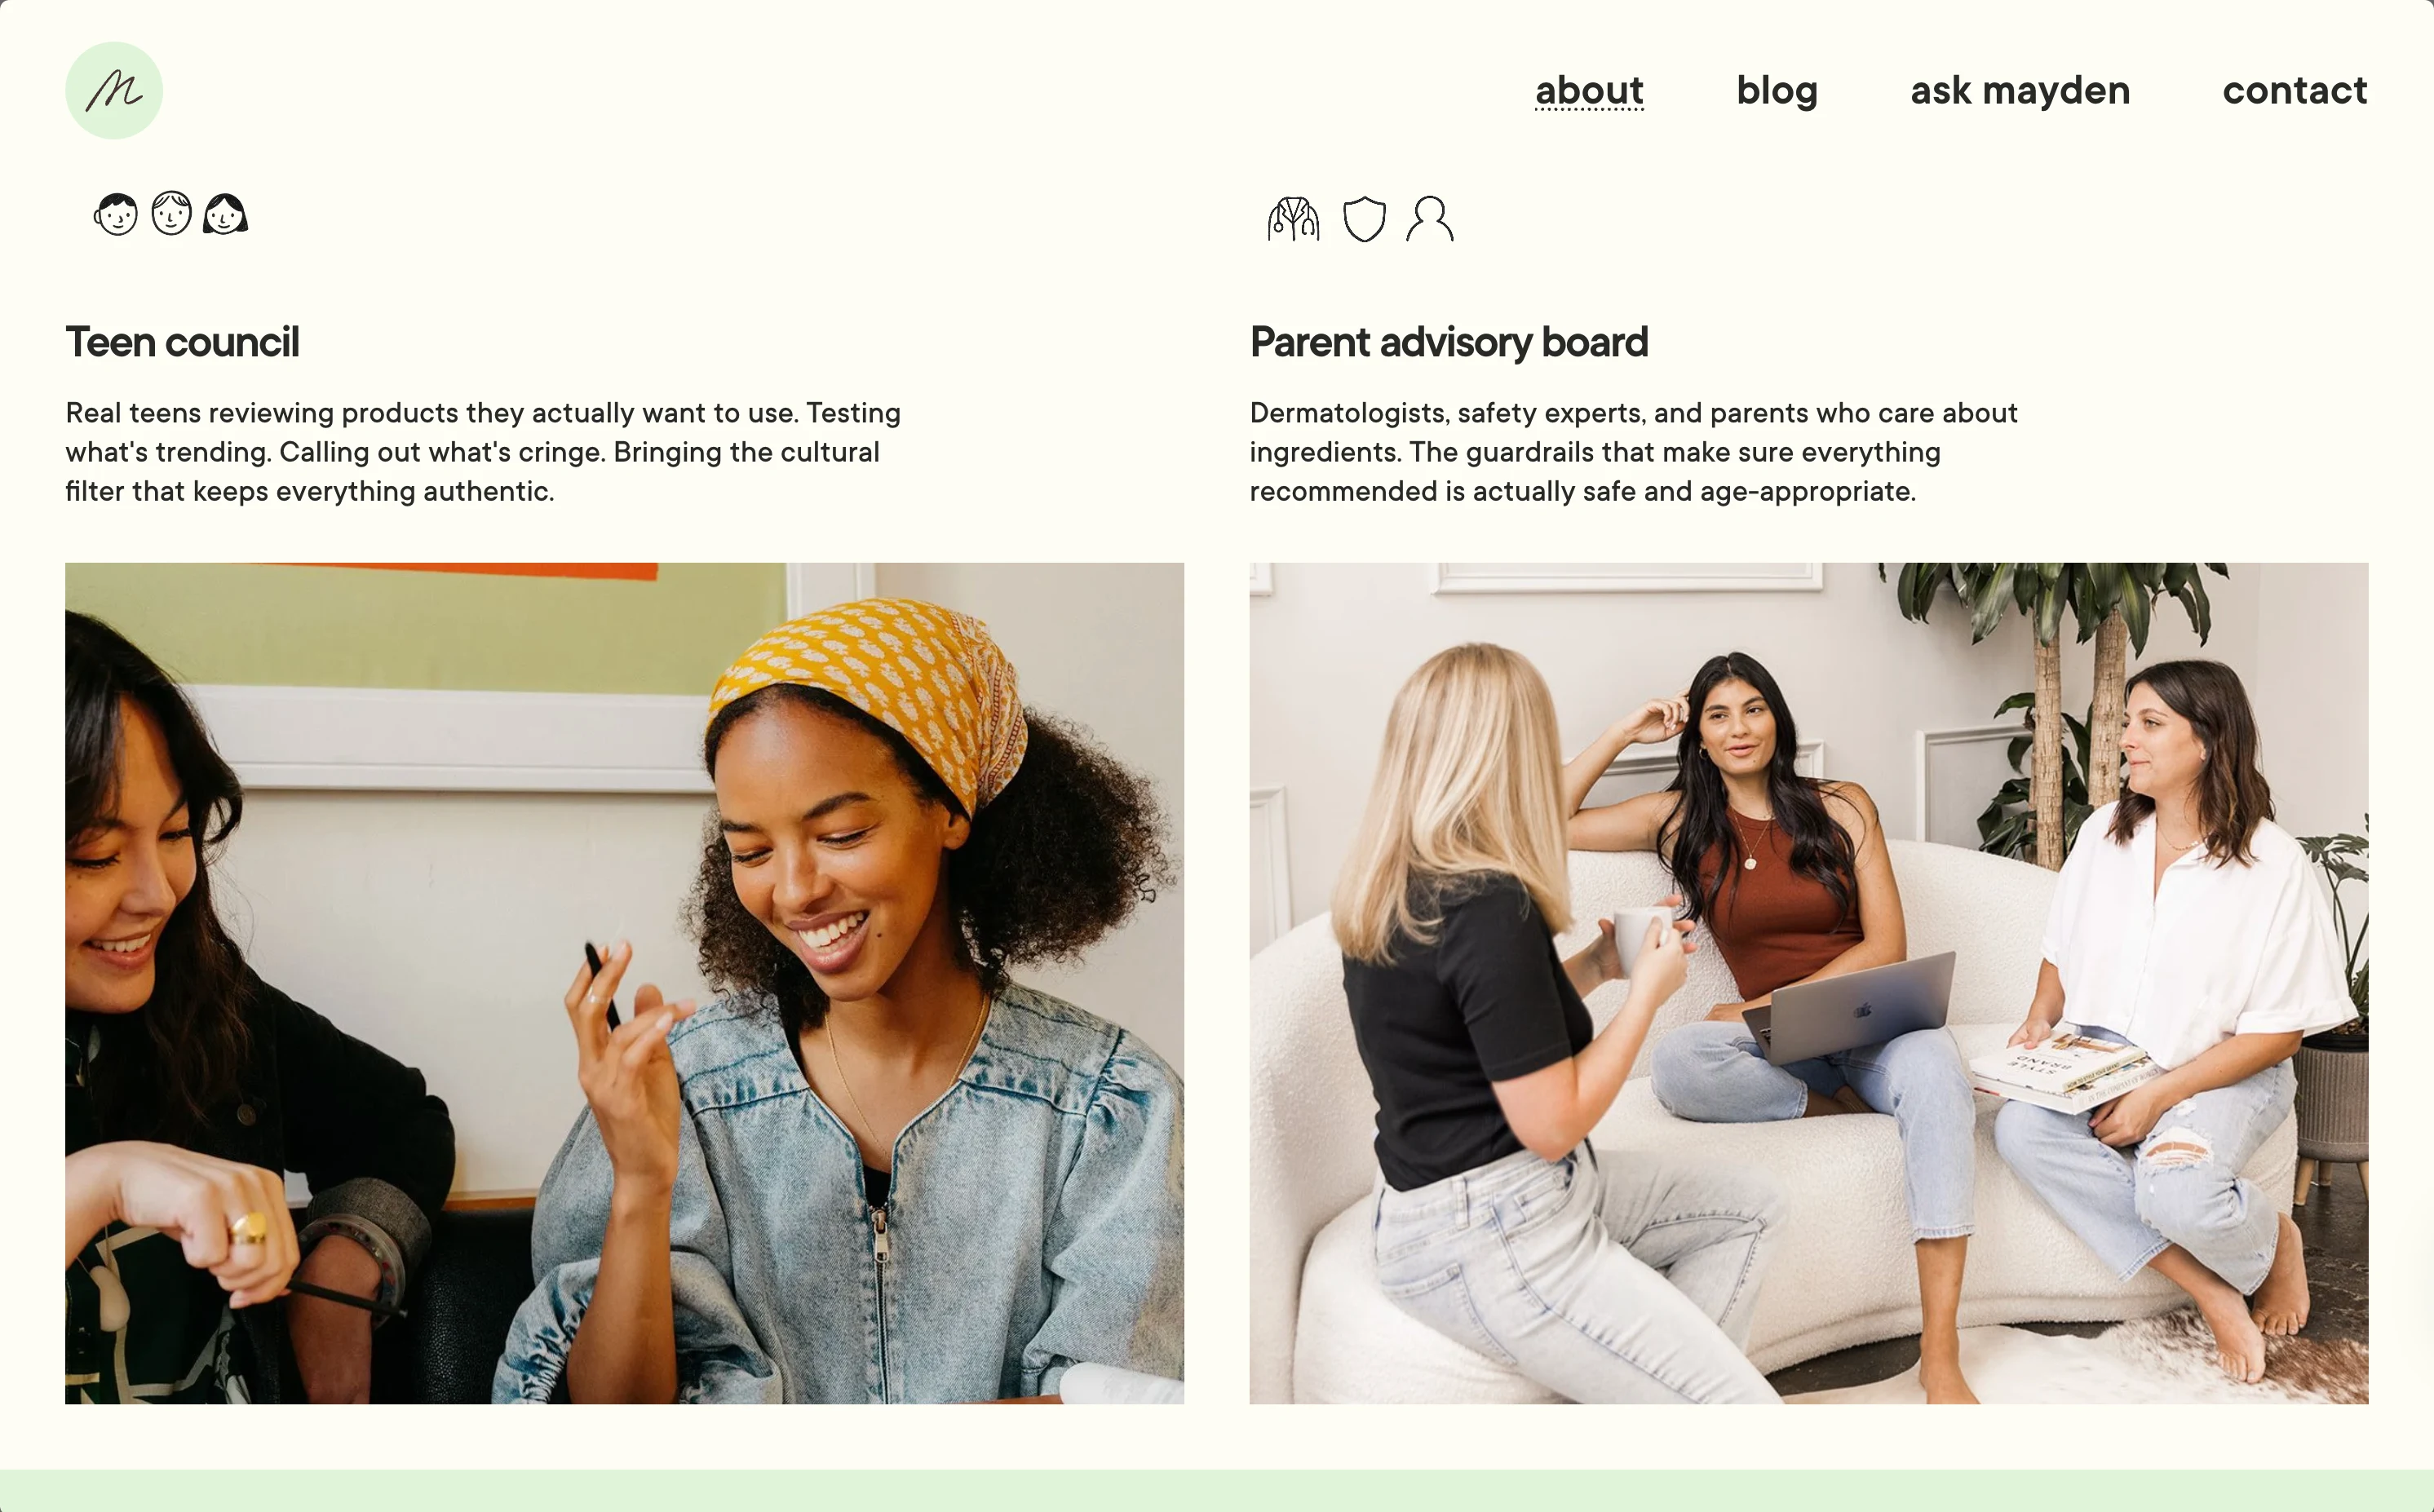
Task: Click the green Mayden logo circle
Action: [x=114, y=90]
